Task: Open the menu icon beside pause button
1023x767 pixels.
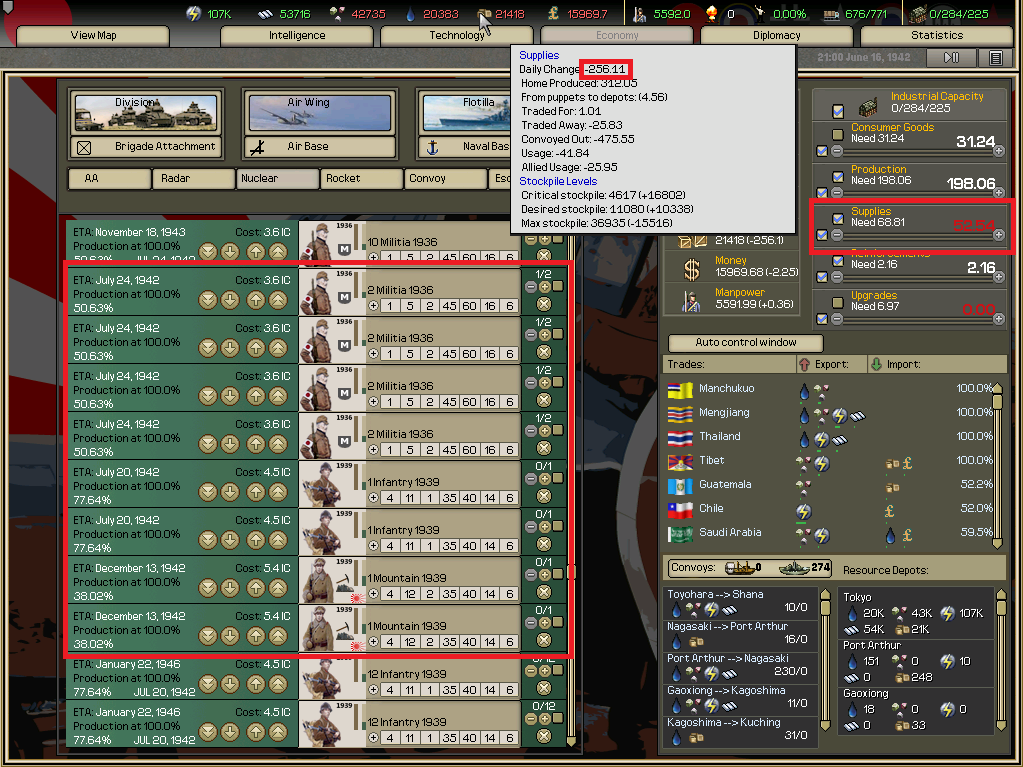Action: 996,57
